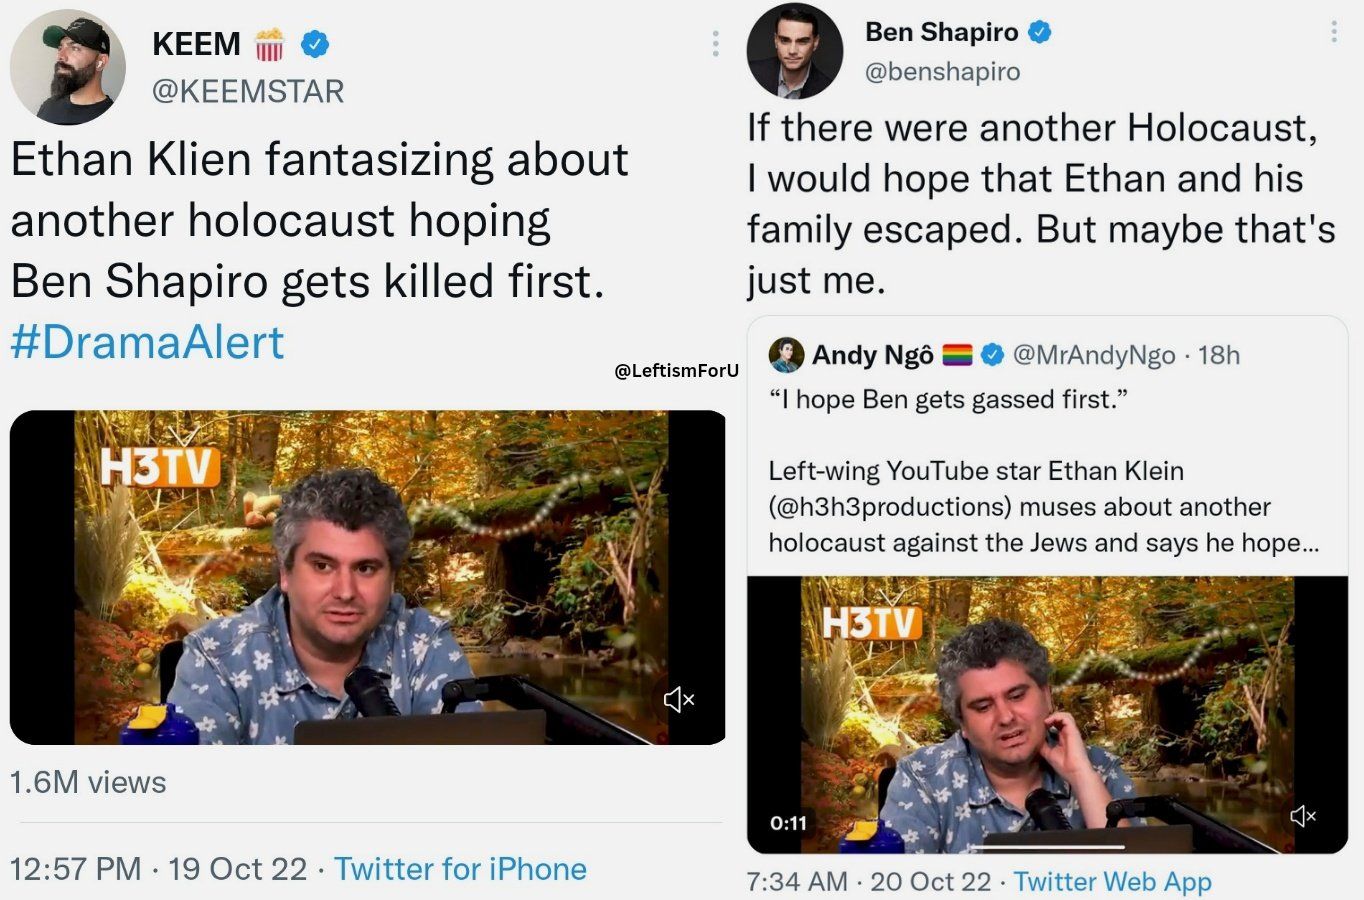1364x900 pixels.
Task: Click the progress bar on the right video
Action: pos(1046,847)
